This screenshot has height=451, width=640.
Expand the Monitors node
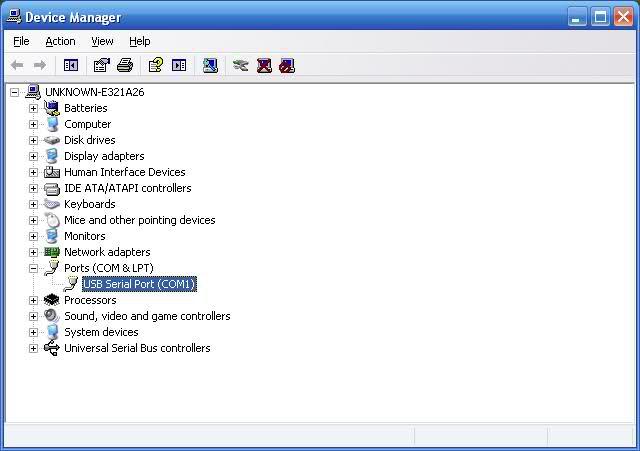33,236
